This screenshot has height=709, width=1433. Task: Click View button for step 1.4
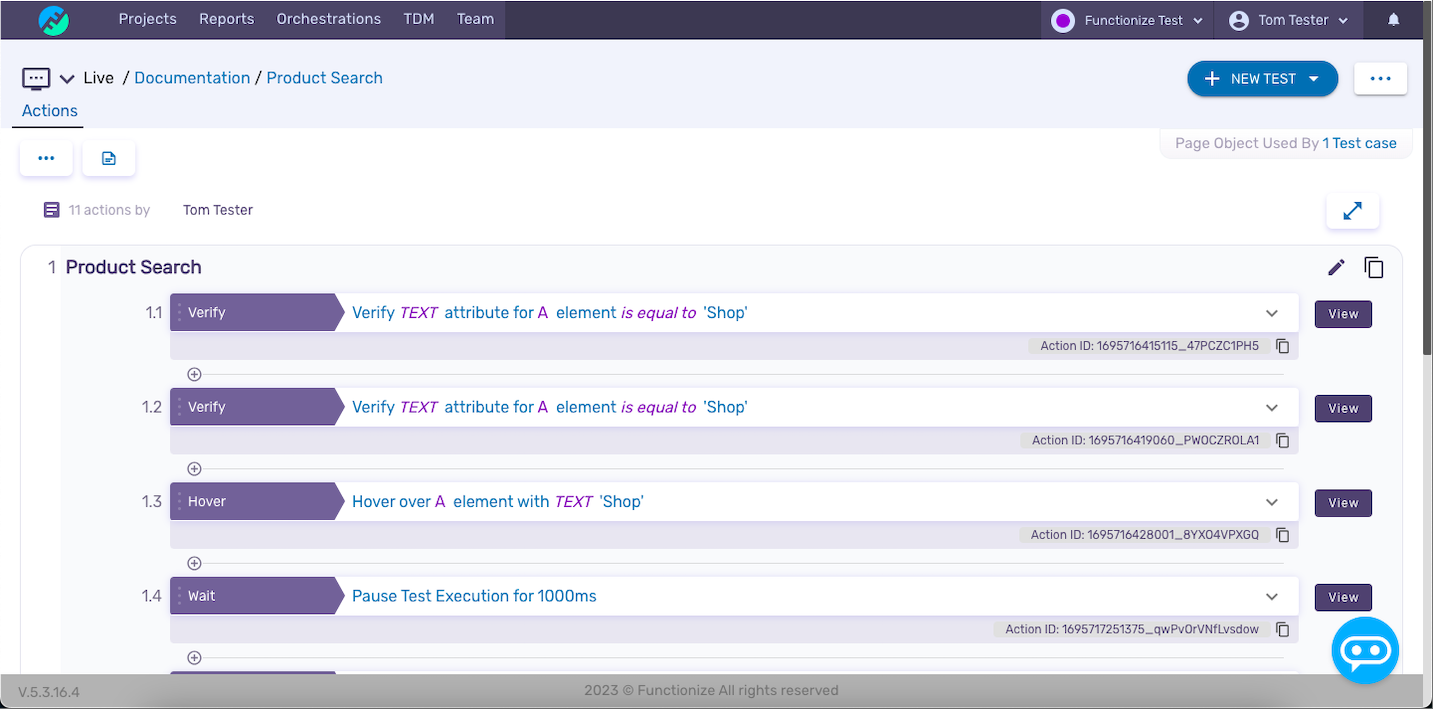coord(1343,597)
